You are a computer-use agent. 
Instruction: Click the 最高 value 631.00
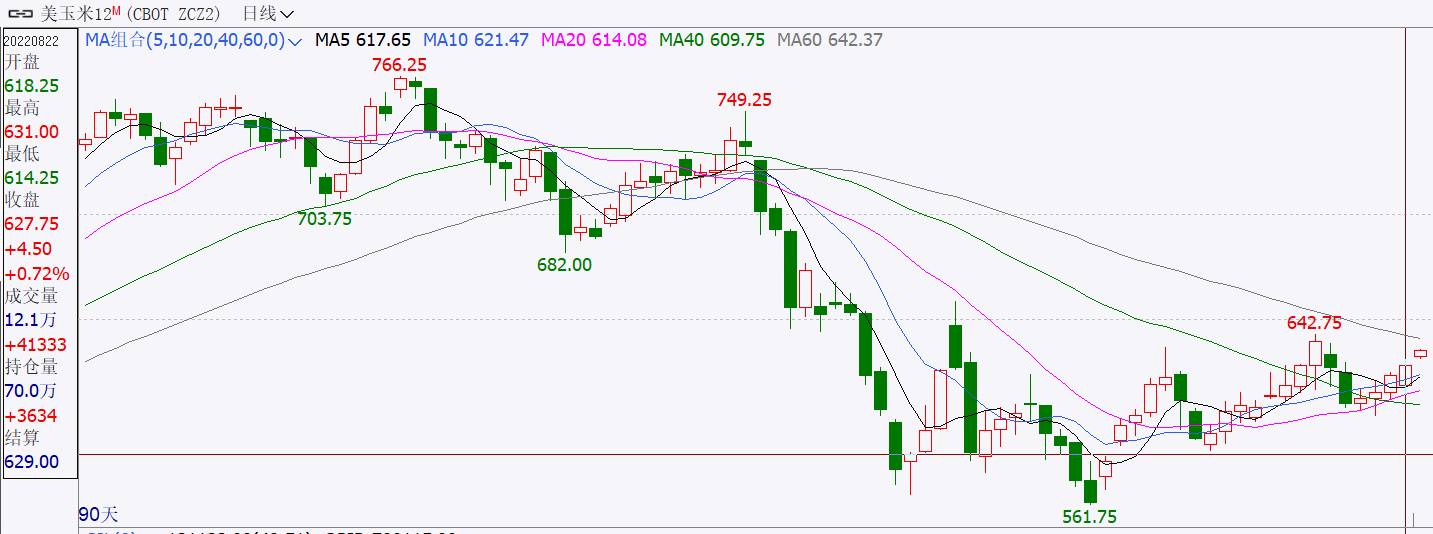pyautogui.click(x=31, y=132)
